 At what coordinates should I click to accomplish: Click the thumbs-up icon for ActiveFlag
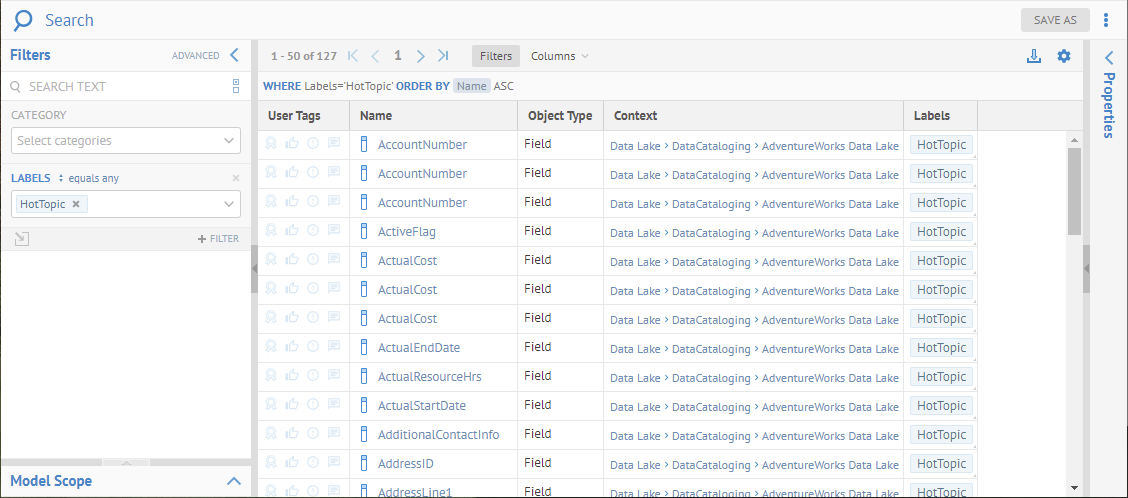coord(292,231)
